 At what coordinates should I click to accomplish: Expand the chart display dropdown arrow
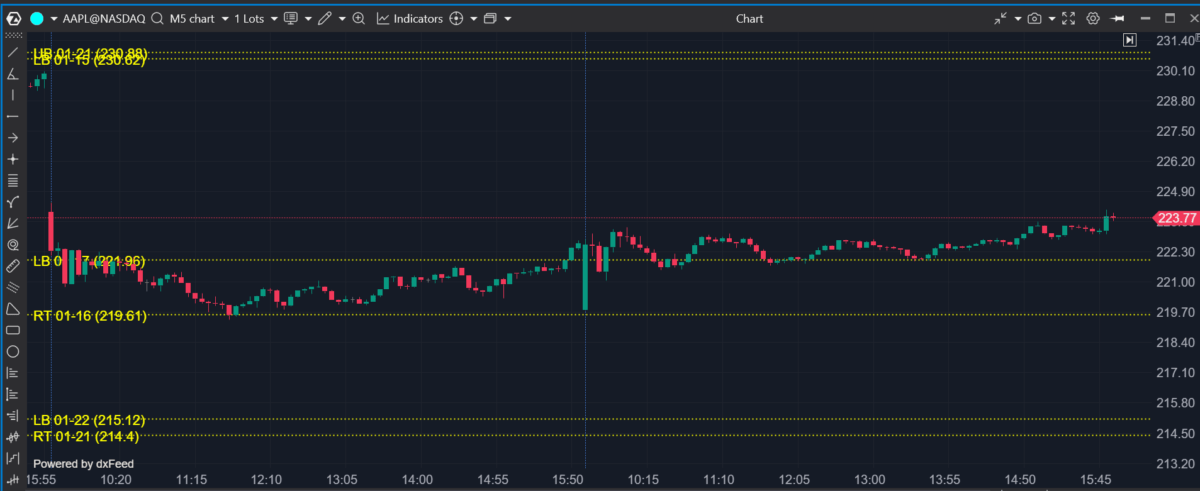[x=307, y=19]
